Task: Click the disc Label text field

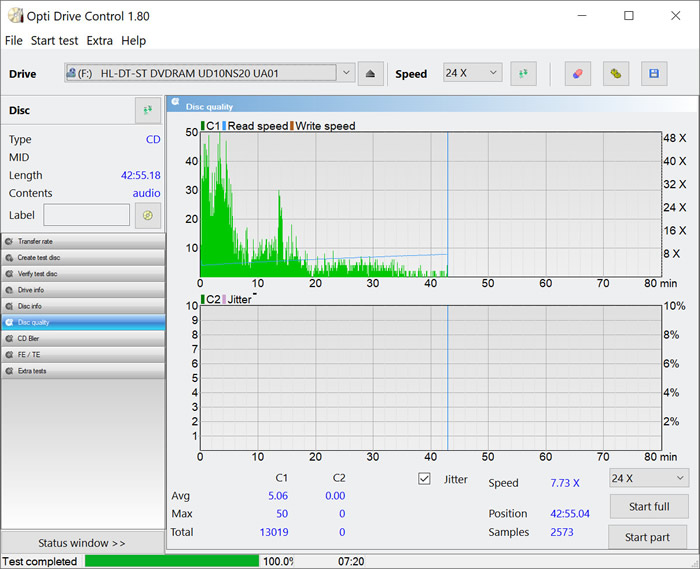Action: tap(86, 215)
